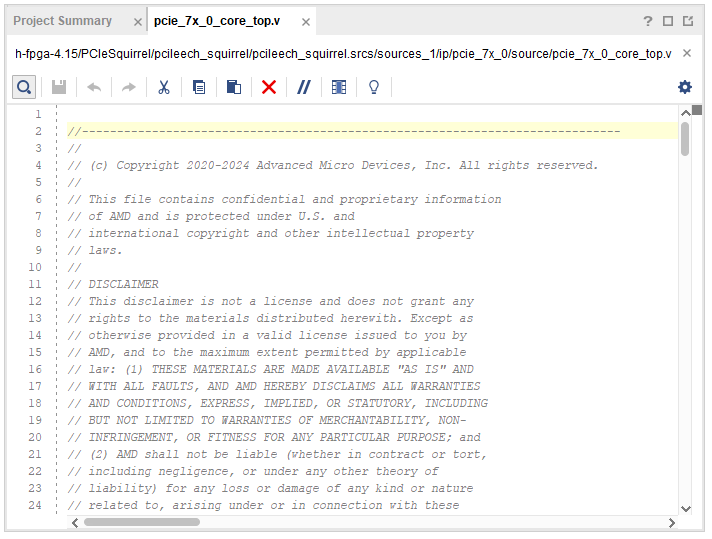Close the pcie_7x_0_core_top.v tab

point(306,22)
